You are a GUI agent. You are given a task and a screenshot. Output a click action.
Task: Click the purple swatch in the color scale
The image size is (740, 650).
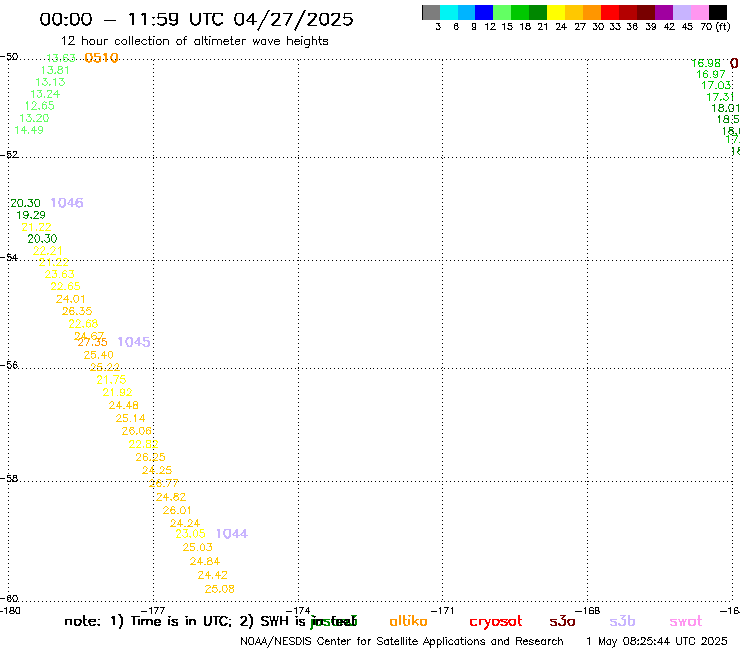(664, 12)
